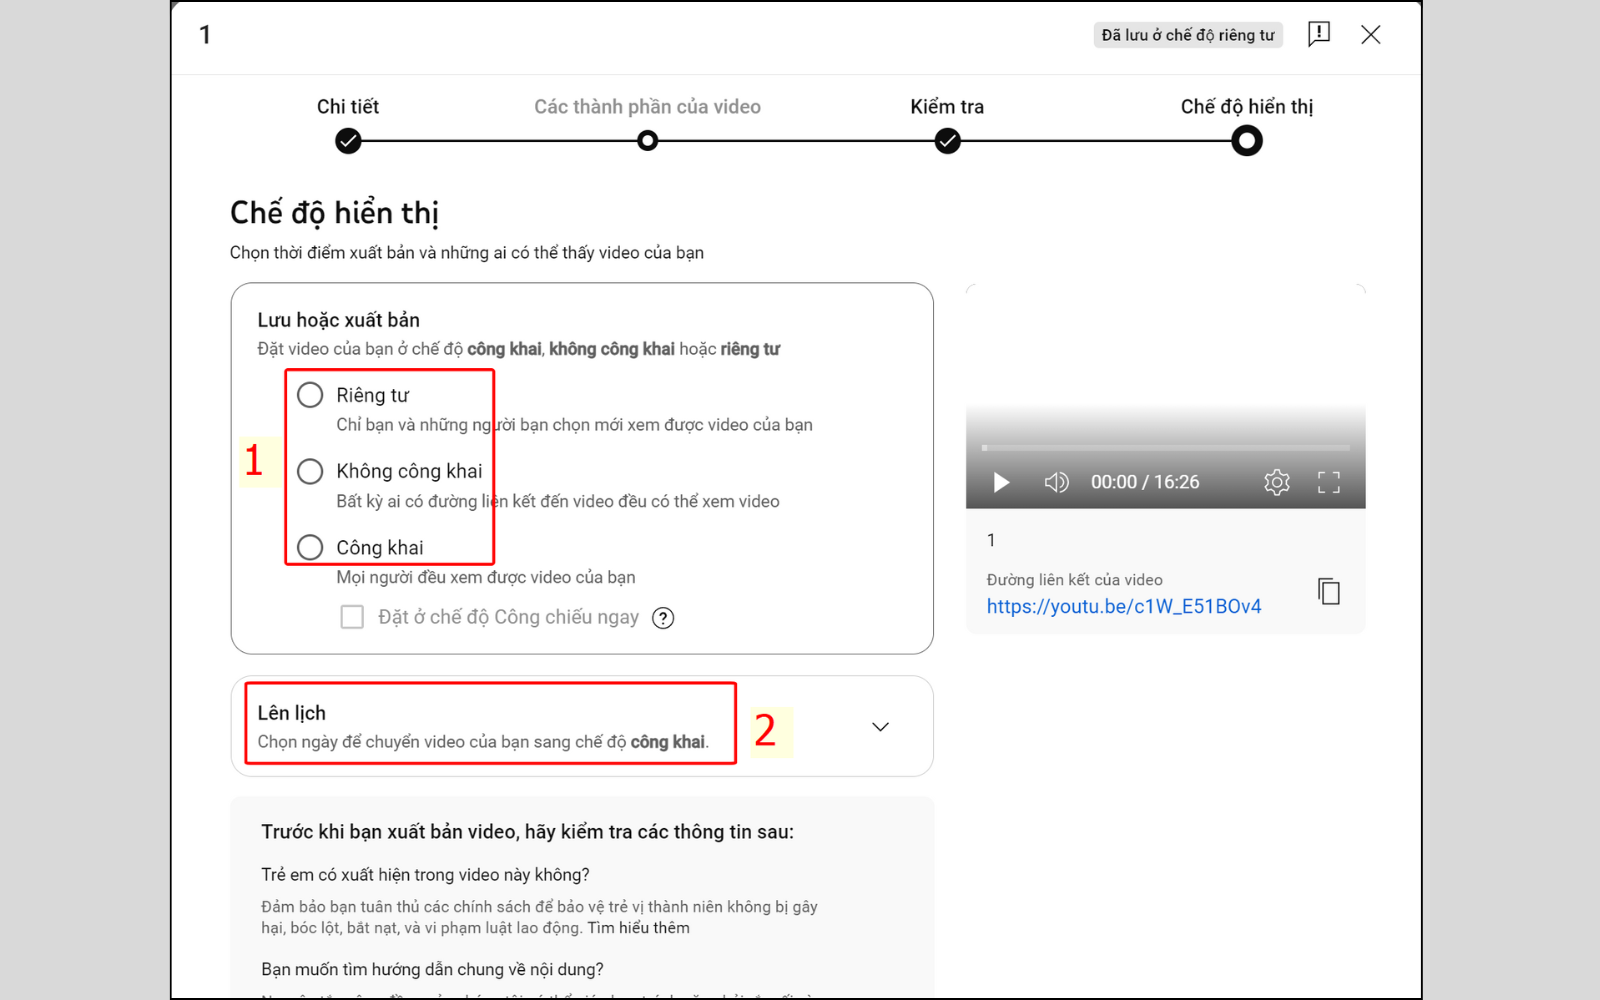Go to the Chi tiết step
Viewport: 1600px width, 1000px height.
tap(348, 142)
